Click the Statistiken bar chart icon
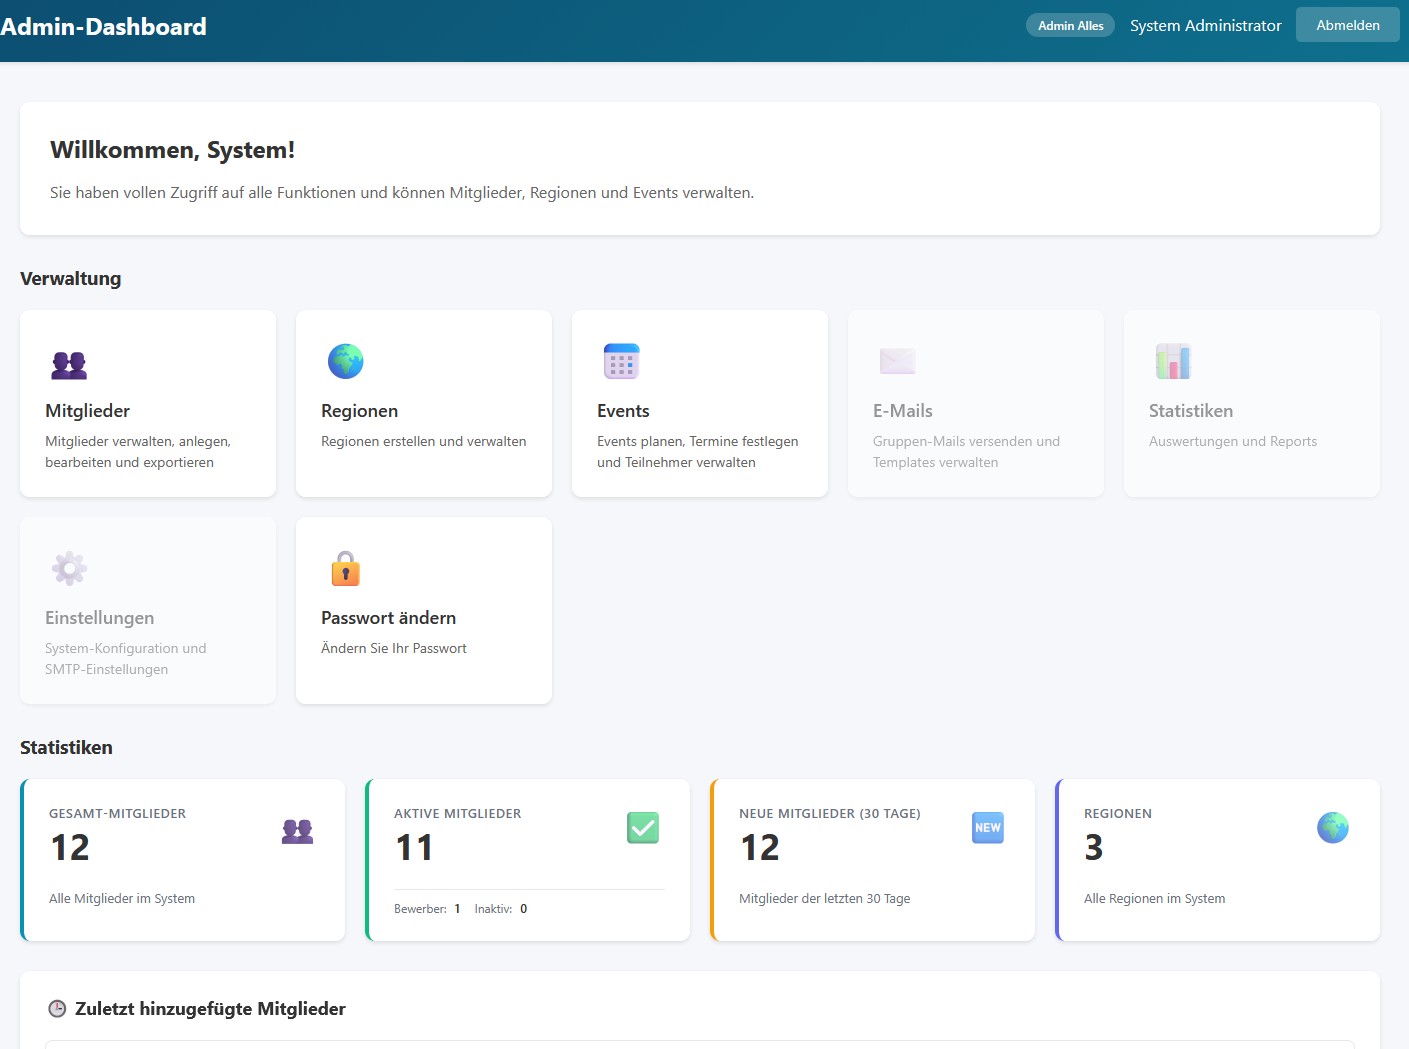This screenshot has height=1049, width=1409. pyautogui.click(x=1173, y=361)
